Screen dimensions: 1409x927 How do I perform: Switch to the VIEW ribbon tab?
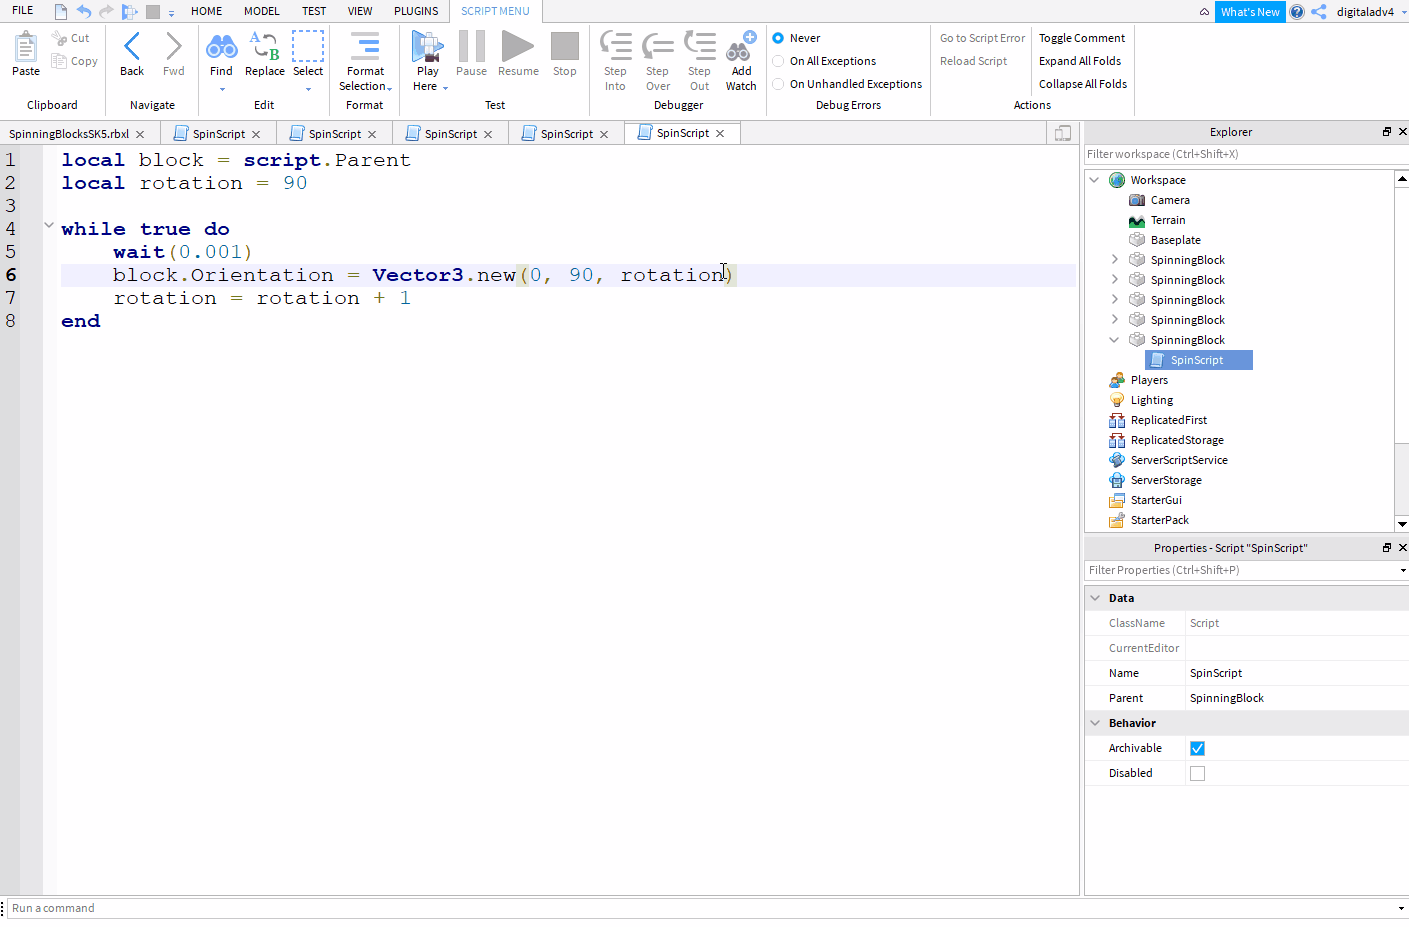point(360,11)
